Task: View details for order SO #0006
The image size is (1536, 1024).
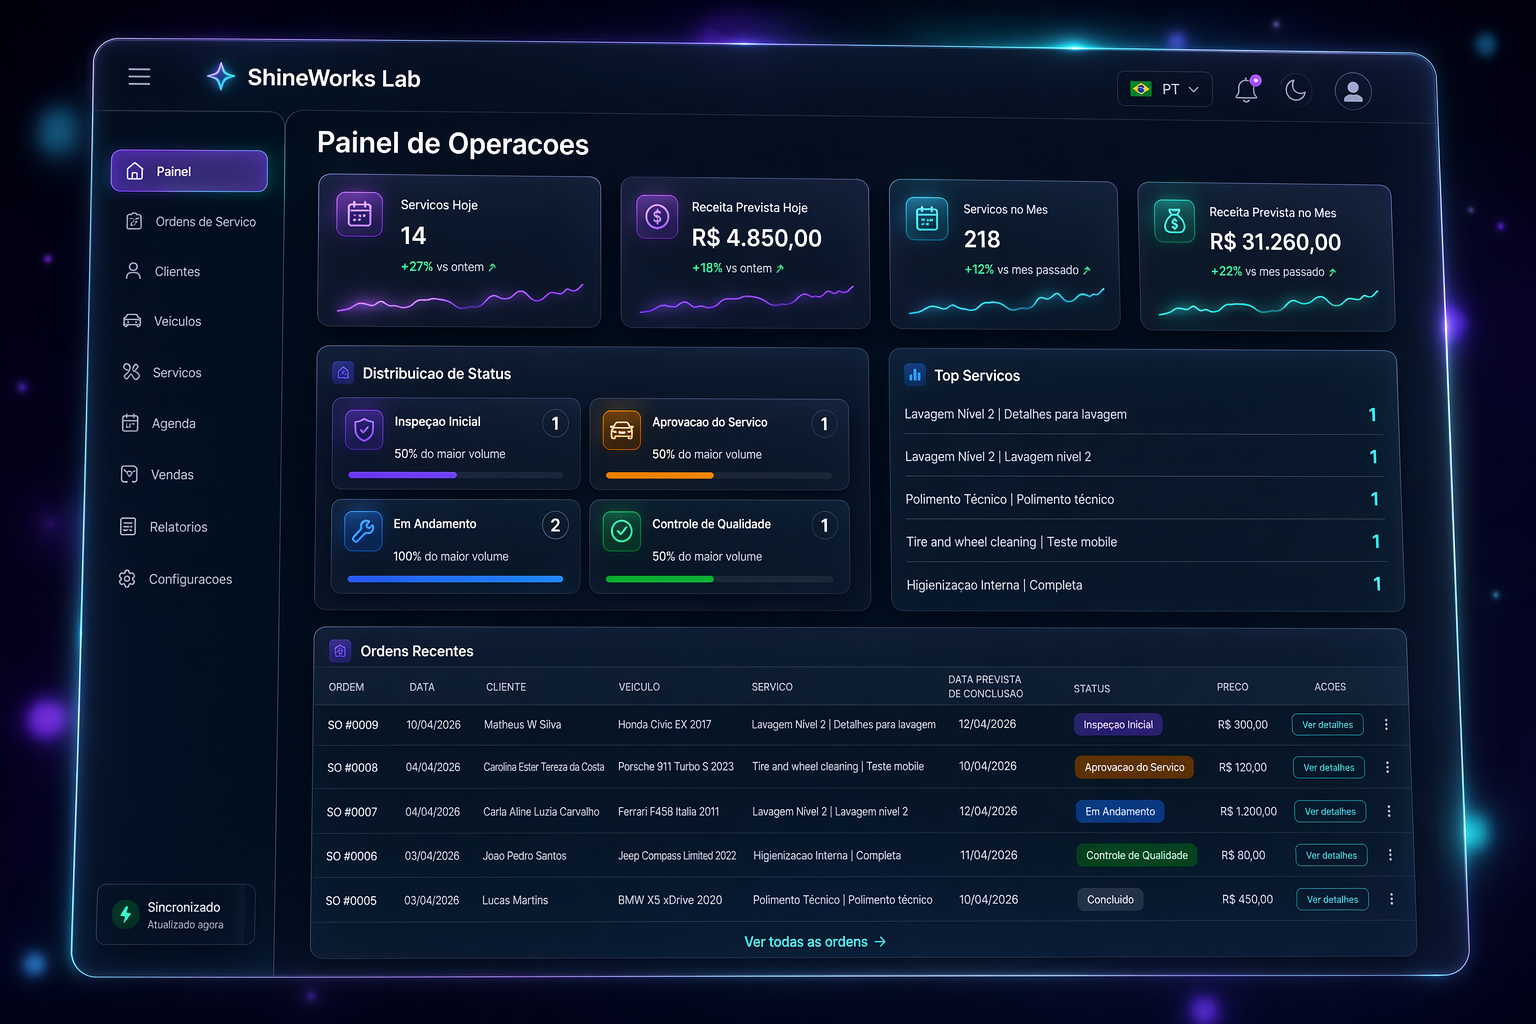Action: click(1332, 855)
